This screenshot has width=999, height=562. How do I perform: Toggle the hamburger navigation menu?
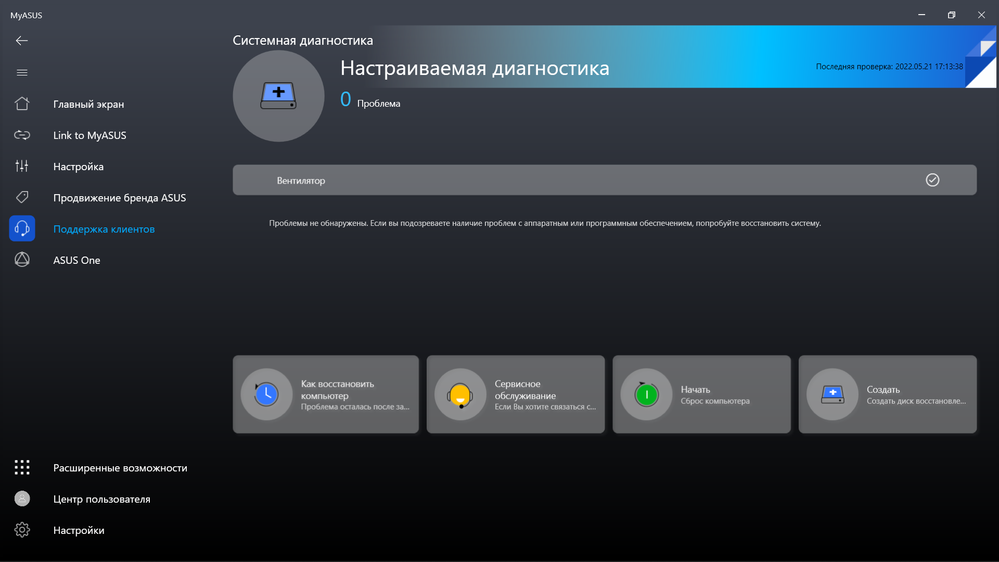pos(22,73)
